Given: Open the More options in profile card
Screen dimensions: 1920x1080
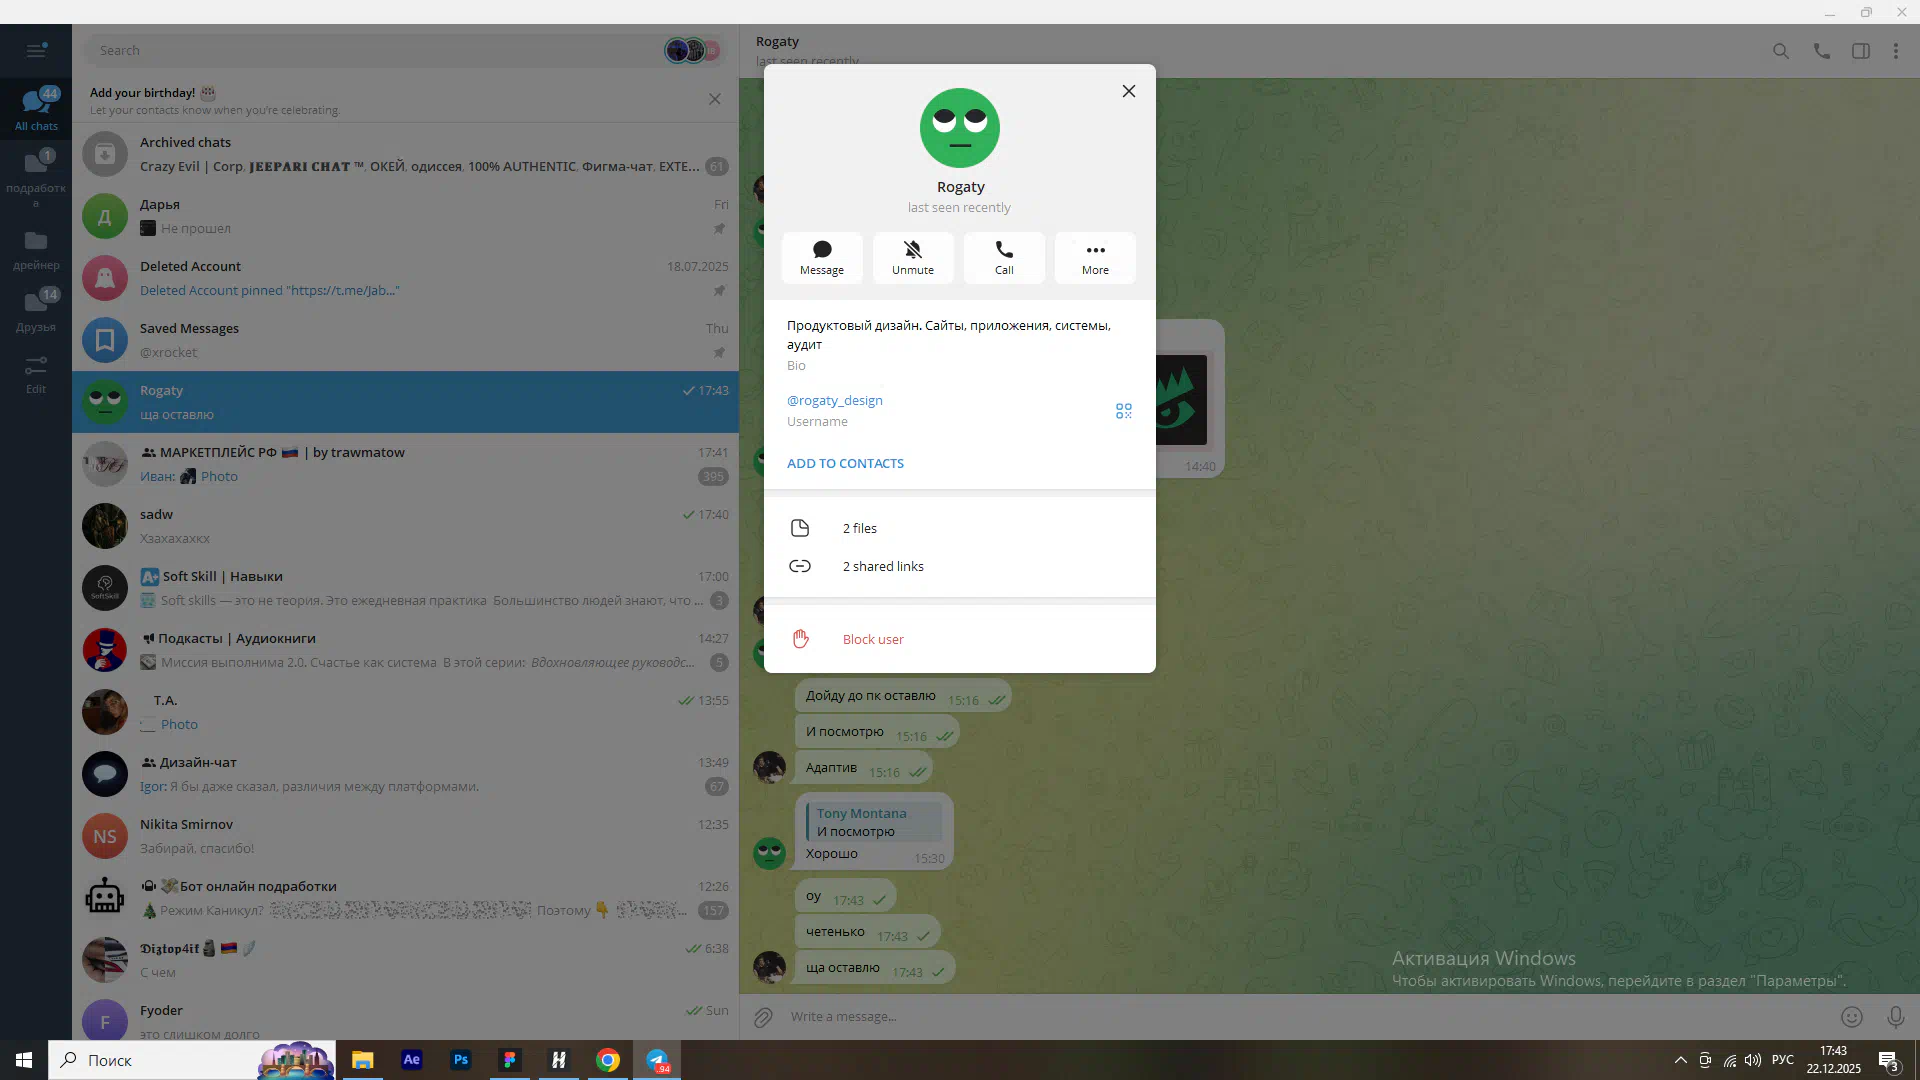Looking at the screenshot, I should [x=1095, y=257].
